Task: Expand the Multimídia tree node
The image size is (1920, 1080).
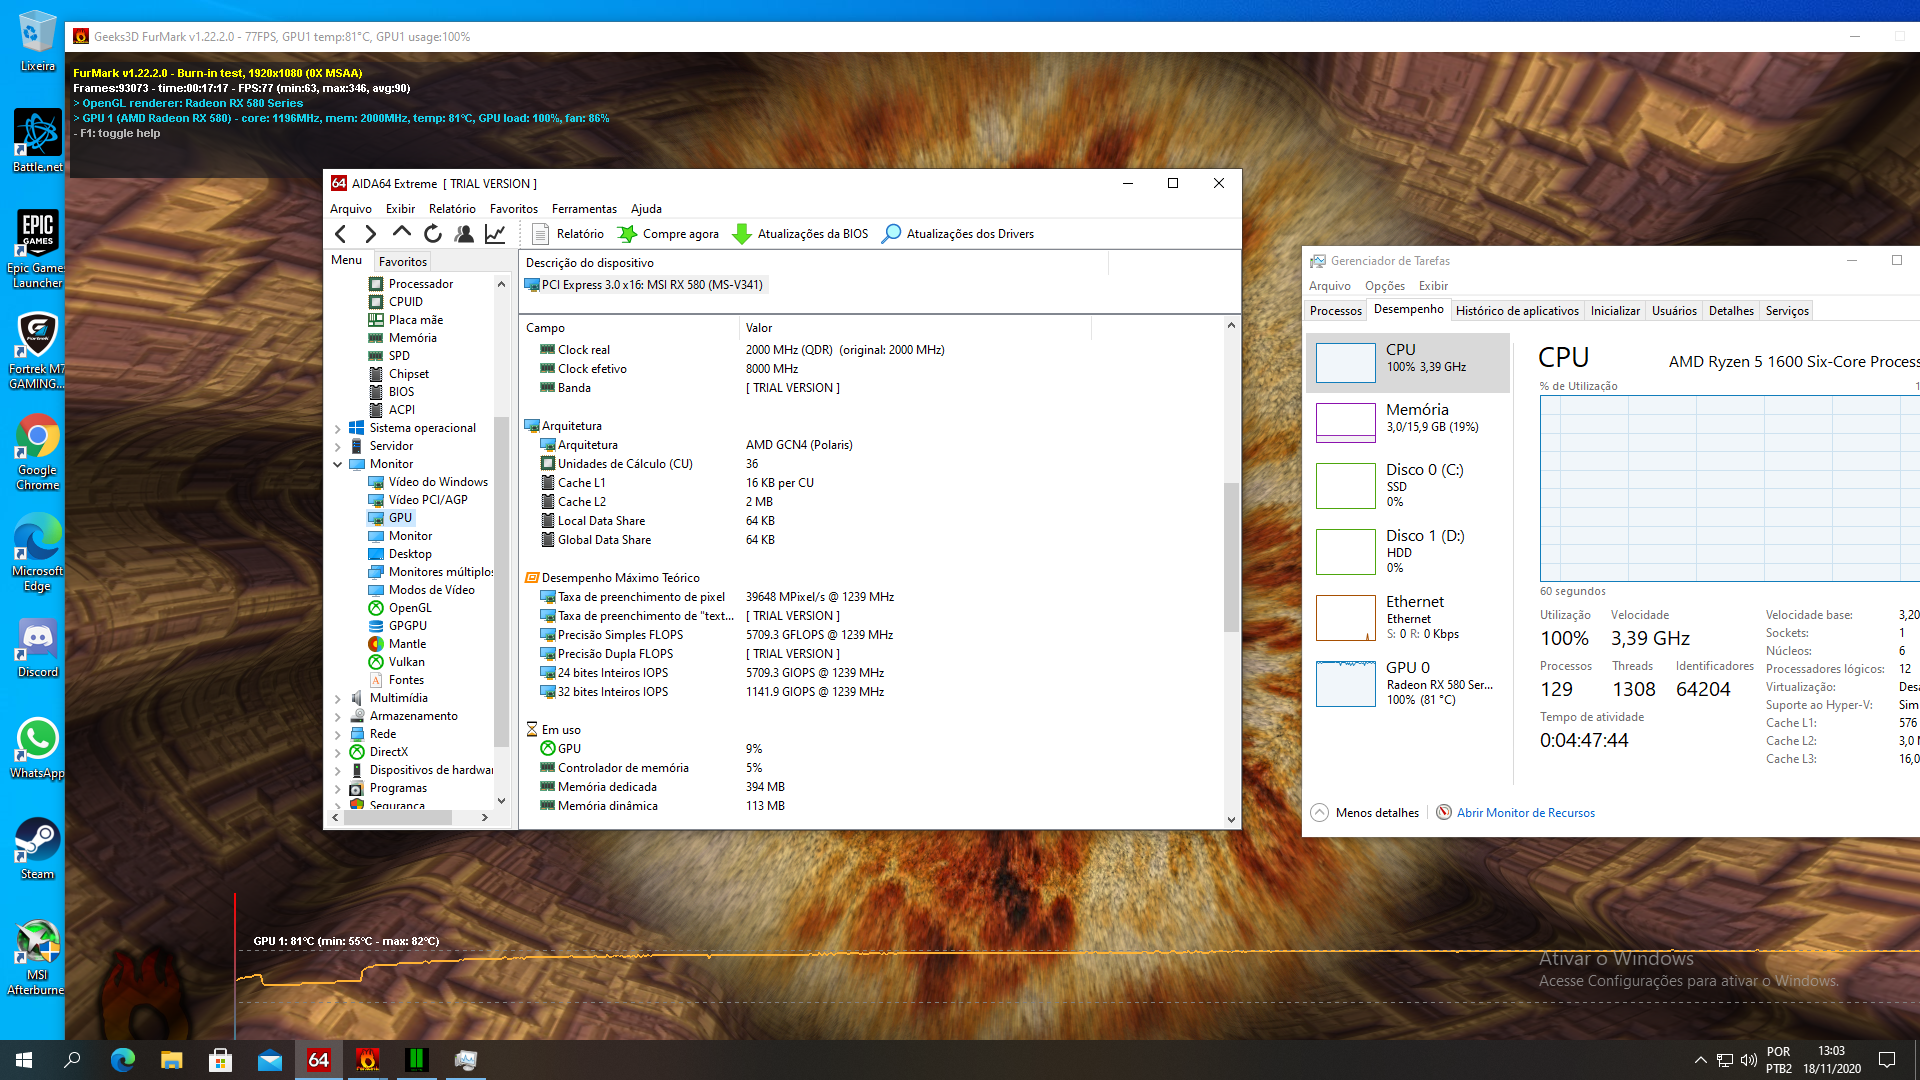Action: click(337, 699)
